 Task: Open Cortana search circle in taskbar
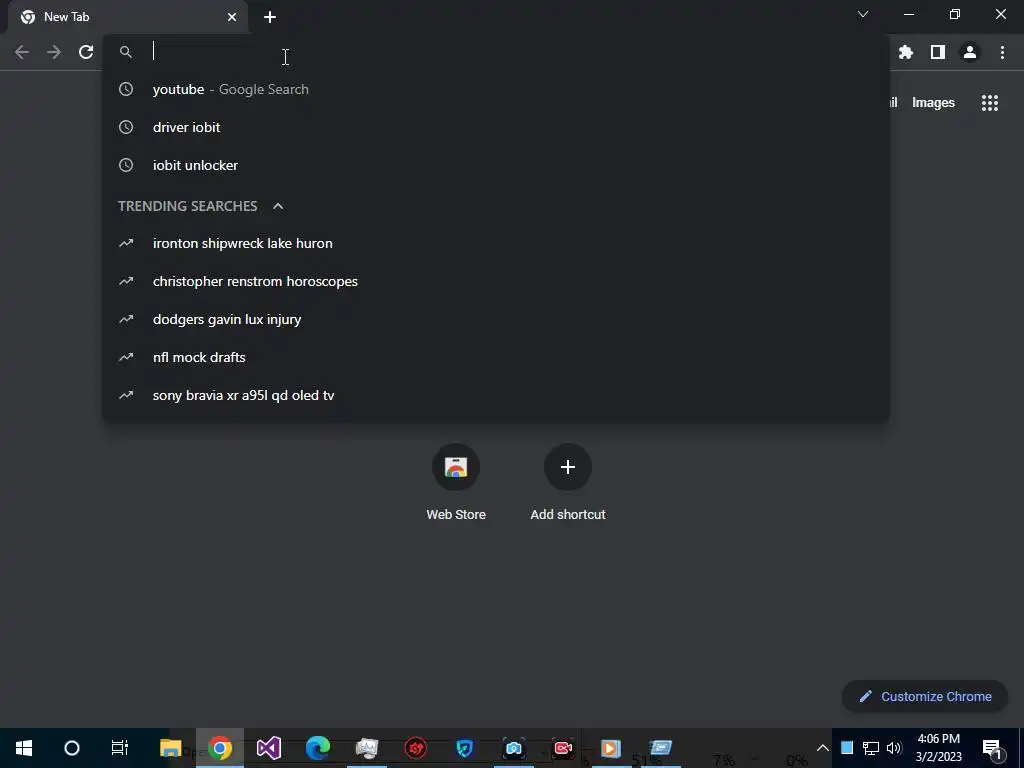coord(72,748)
